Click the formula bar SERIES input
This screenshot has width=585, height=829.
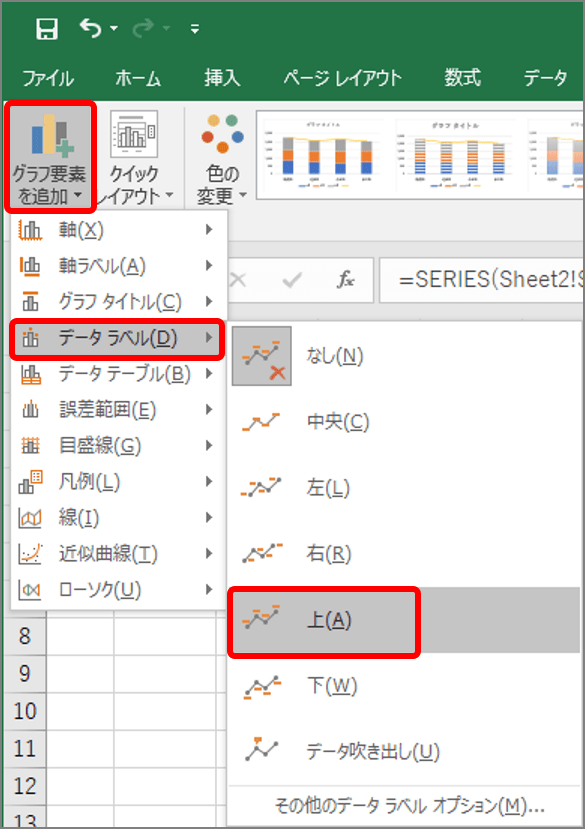pyautogui.click(x=481, y=280)
